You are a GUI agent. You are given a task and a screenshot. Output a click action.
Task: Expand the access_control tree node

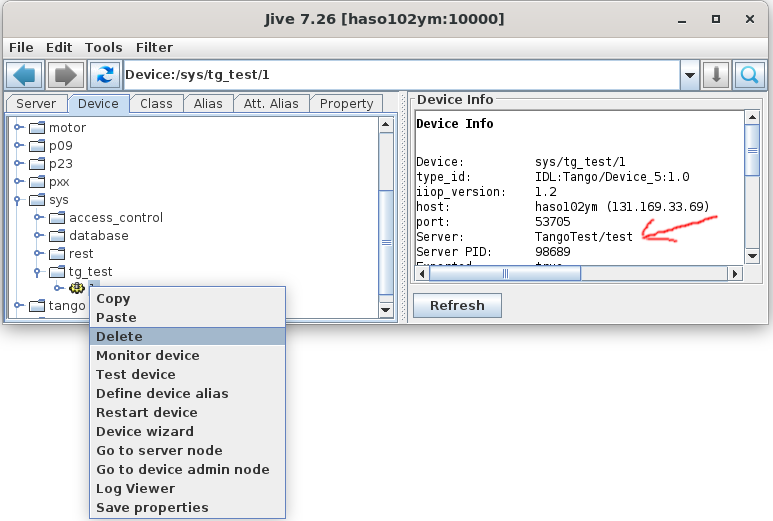point(38,217)
